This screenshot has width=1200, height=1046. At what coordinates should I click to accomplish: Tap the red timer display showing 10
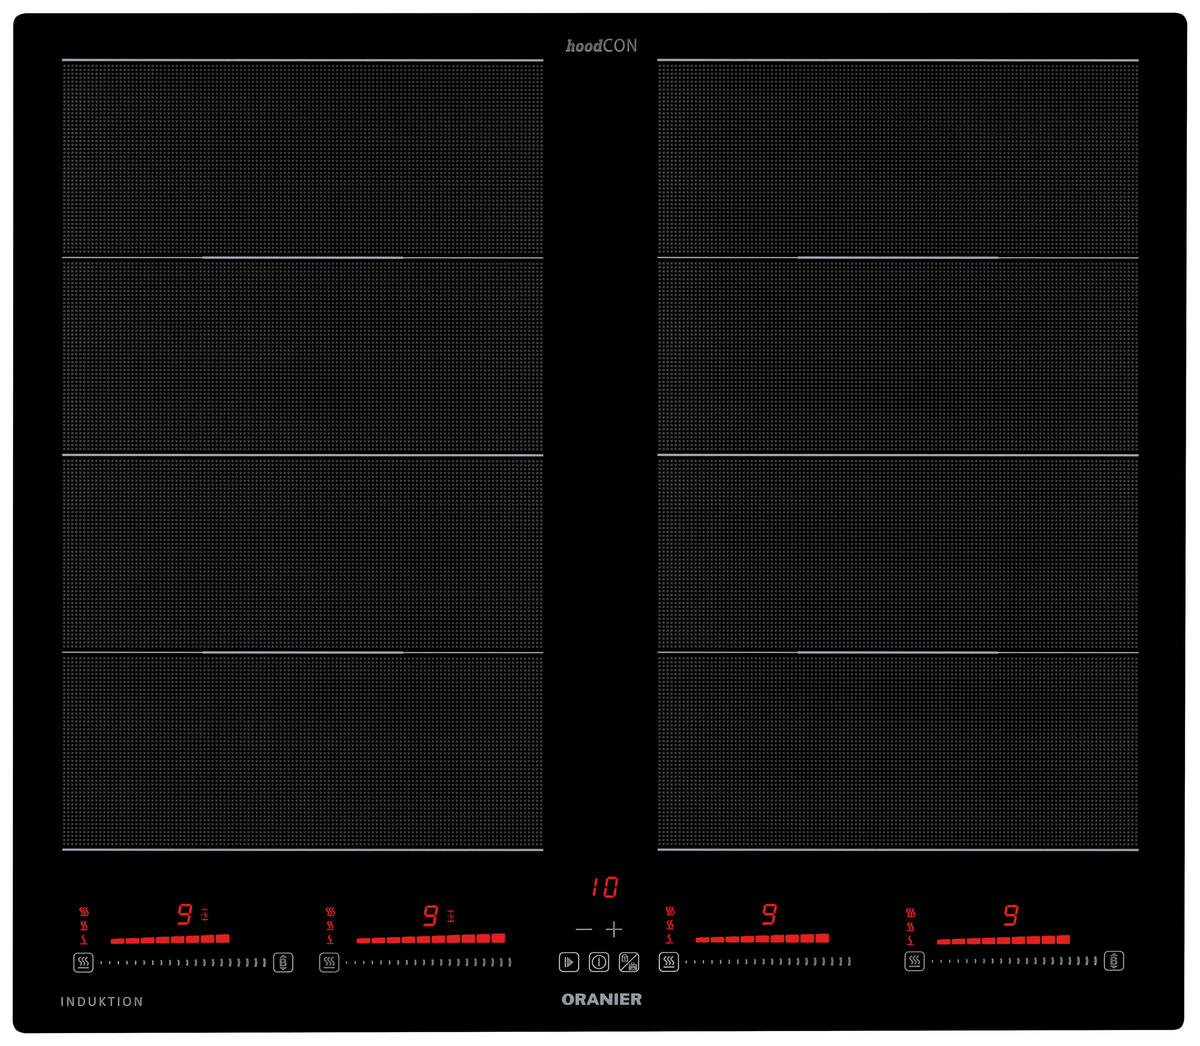point(604,887)
